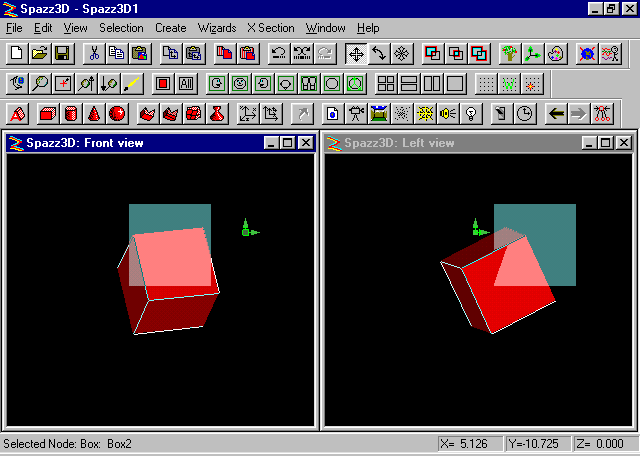Click the New file icon

[x=17, y=53]
